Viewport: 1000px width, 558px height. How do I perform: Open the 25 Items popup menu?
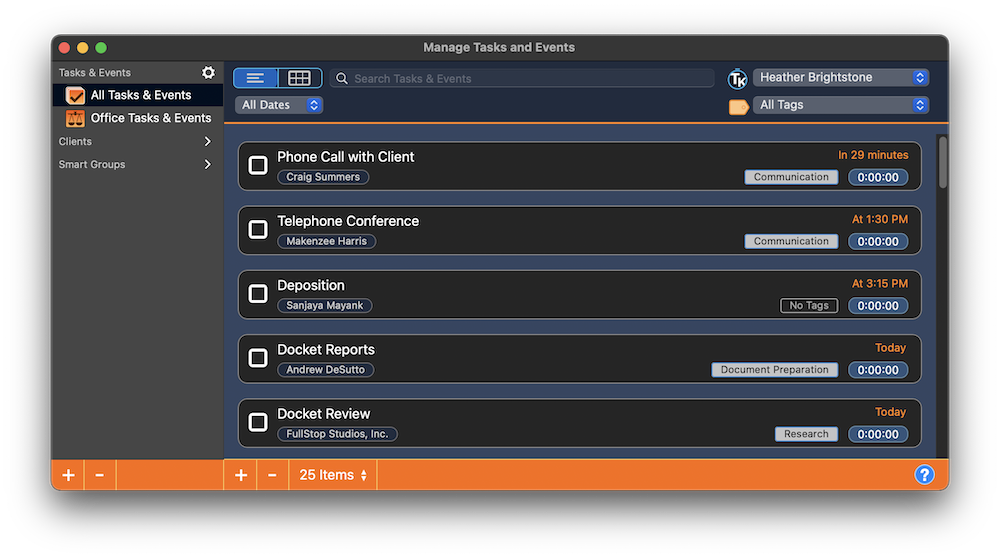pyautogui.click(x=333, y=475)
